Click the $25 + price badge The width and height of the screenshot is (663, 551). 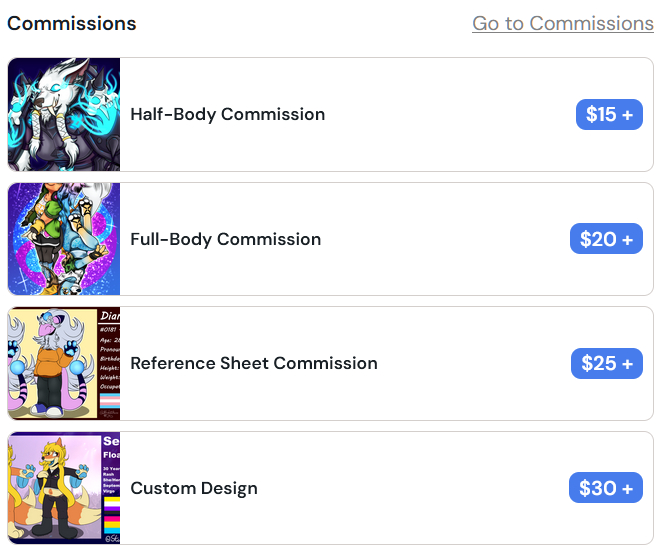tap(606, 364)
